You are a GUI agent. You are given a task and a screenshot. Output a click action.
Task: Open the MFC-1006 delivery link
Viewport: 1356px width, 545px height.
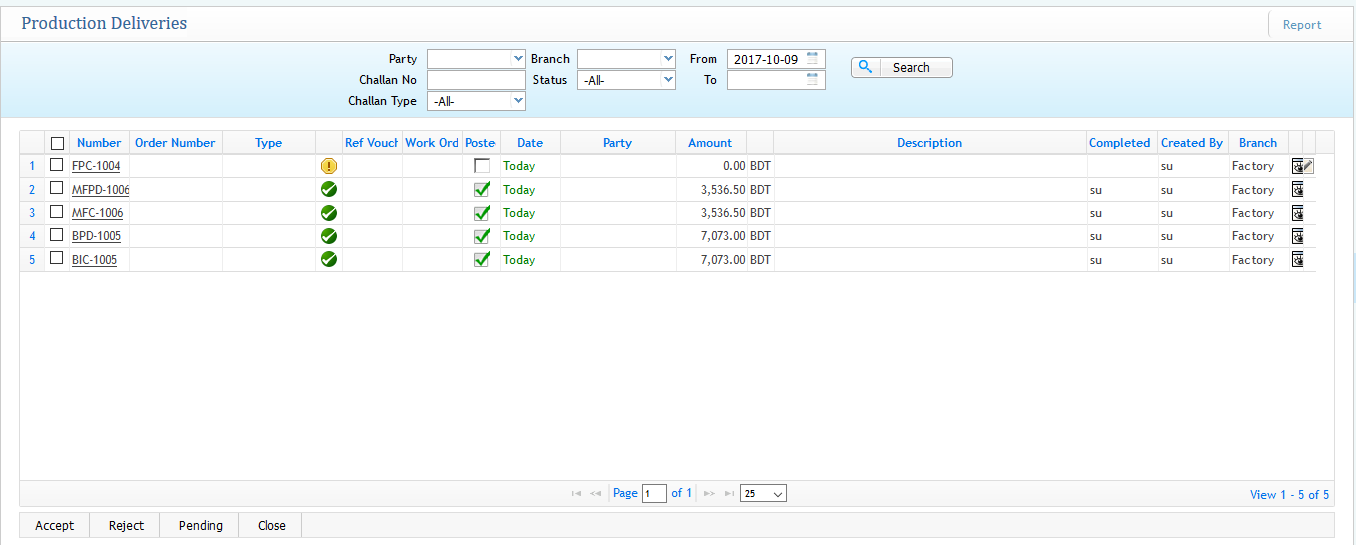click(x=98, y=212)
